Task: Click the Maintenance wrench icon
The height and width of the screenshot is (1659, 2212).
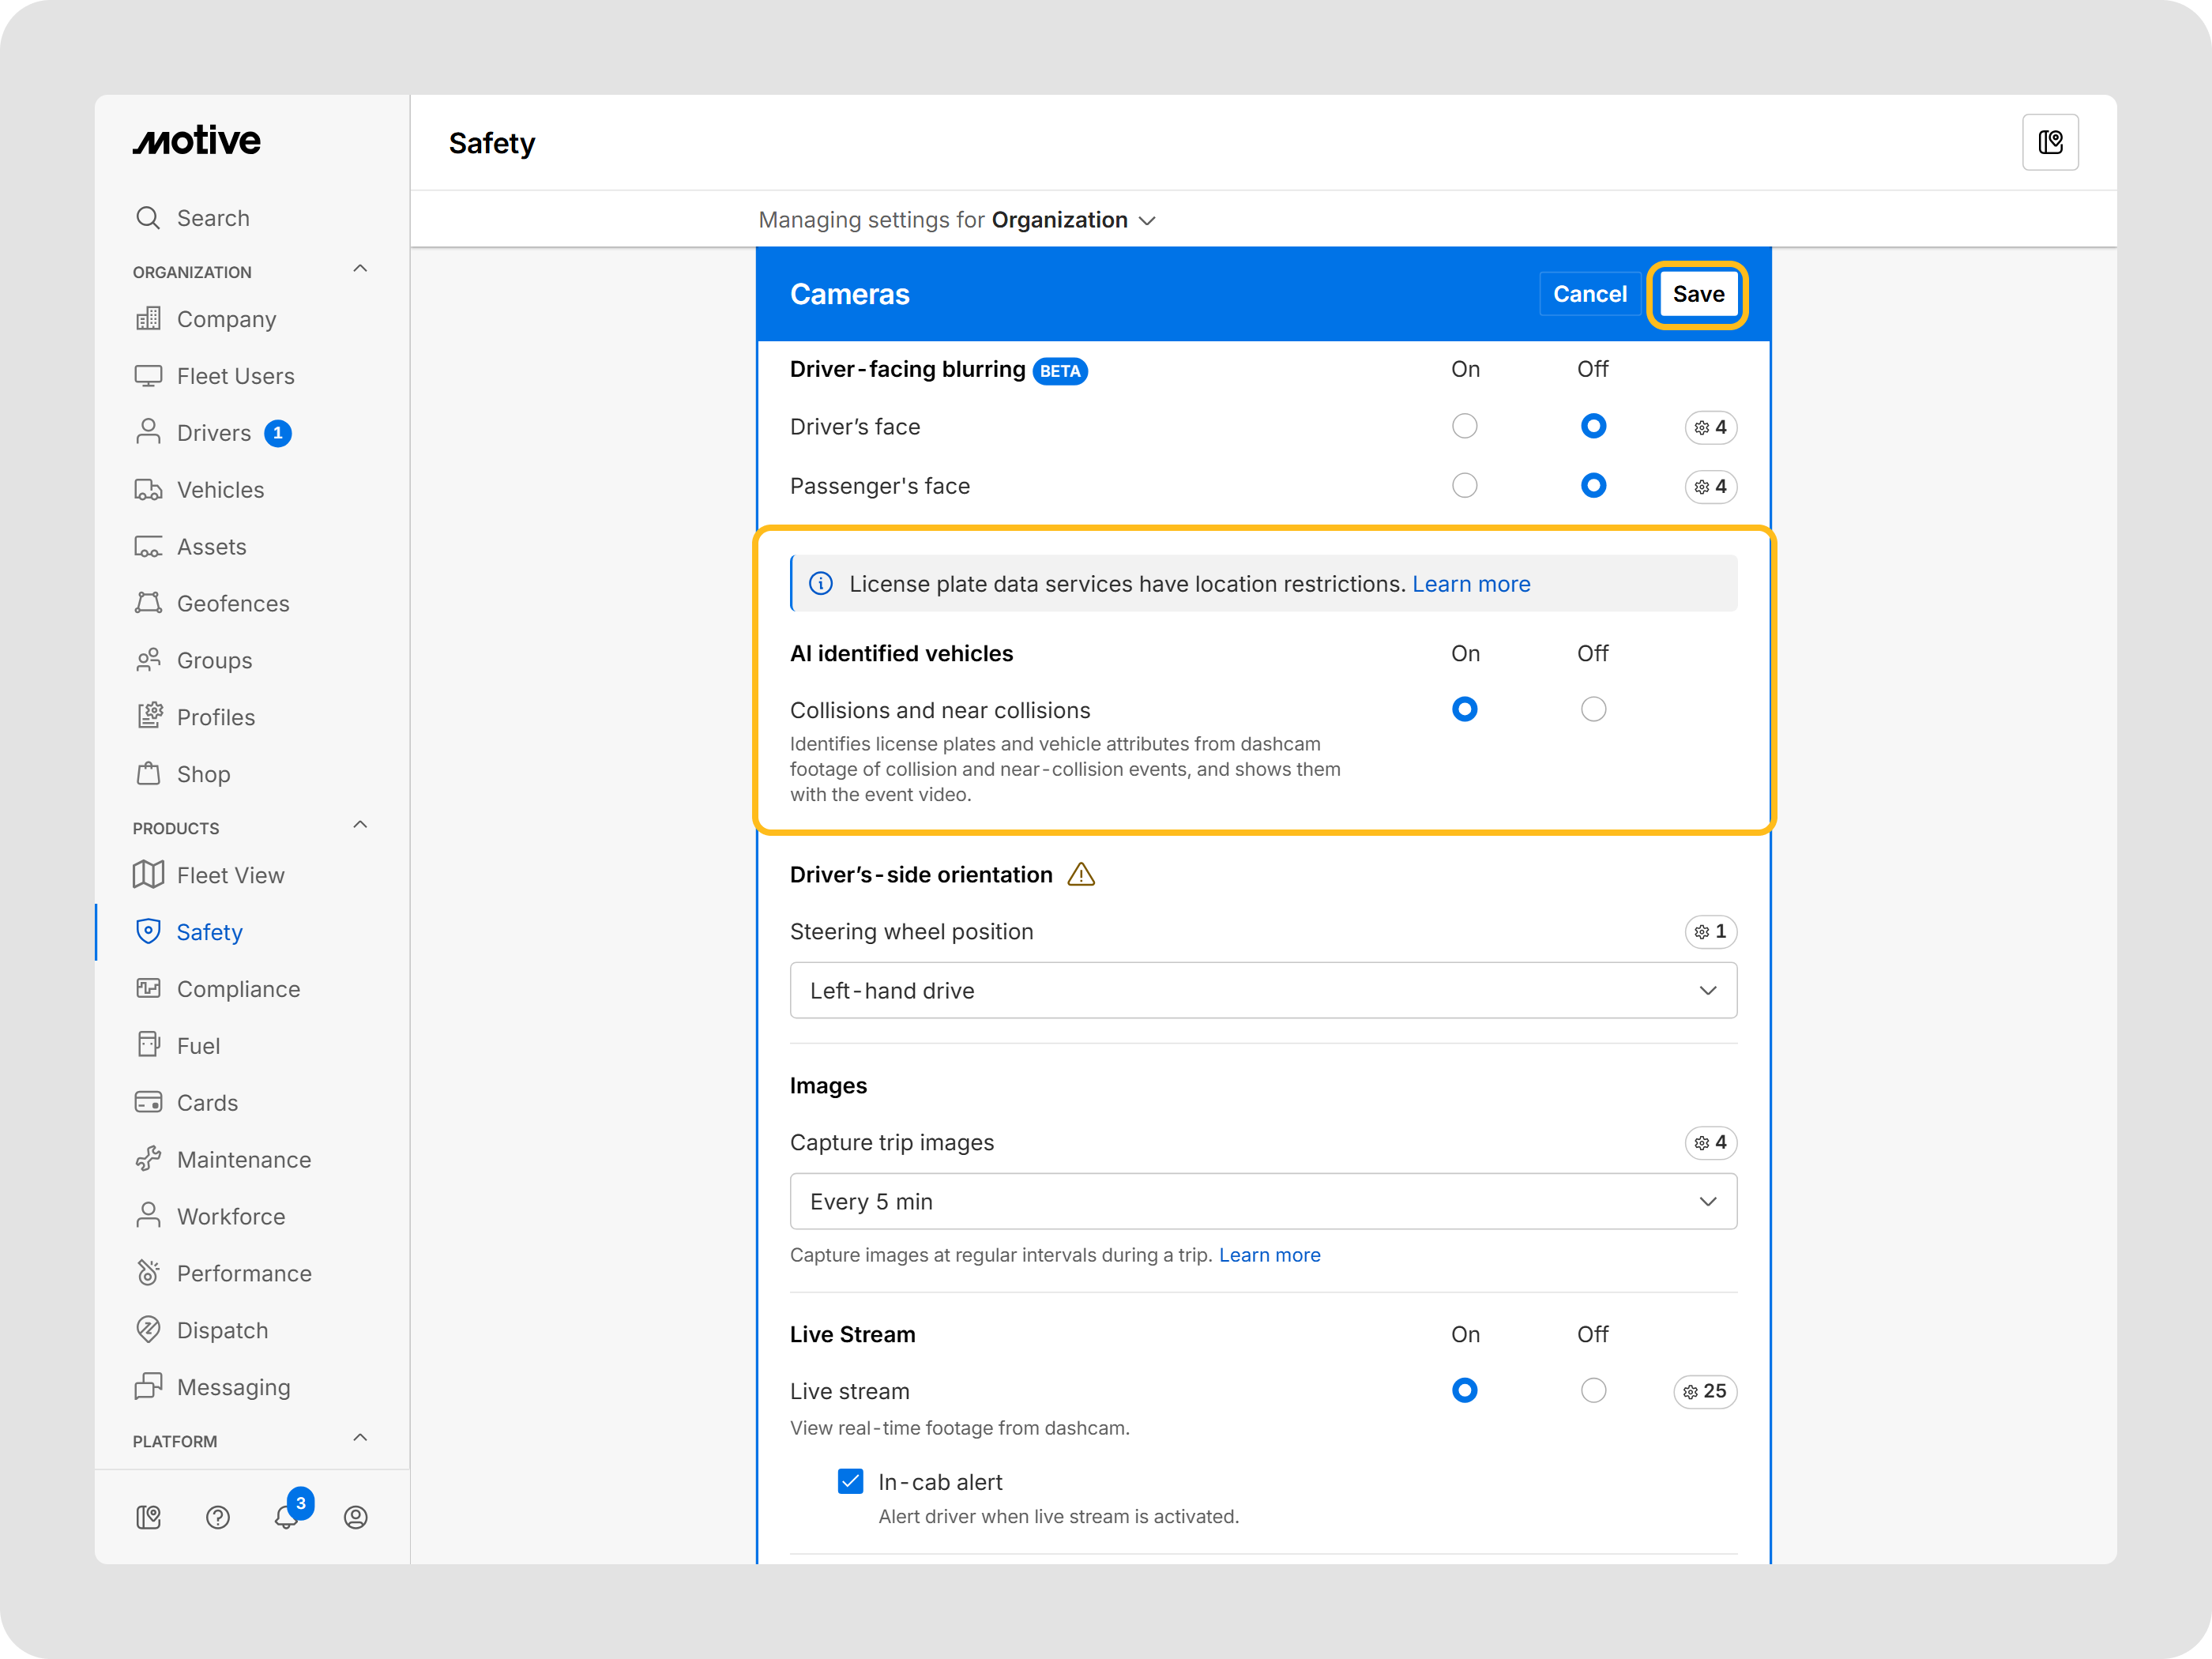Action: 148,1159
